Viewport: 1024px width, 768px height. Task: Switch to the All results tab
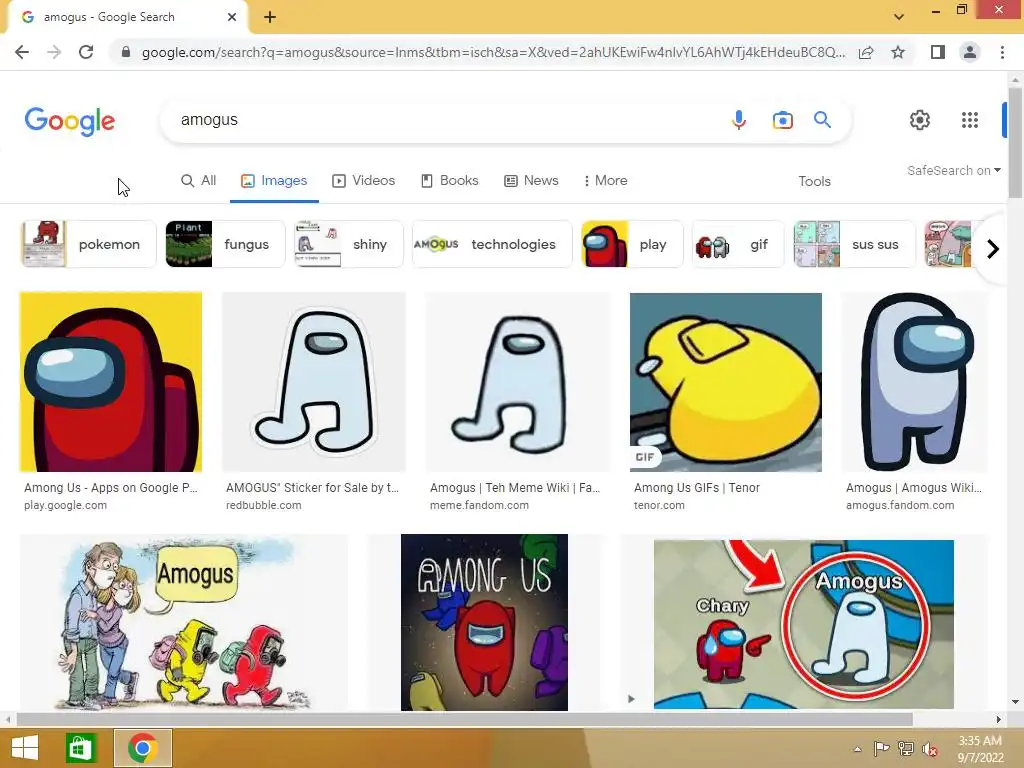pos(199,180)
